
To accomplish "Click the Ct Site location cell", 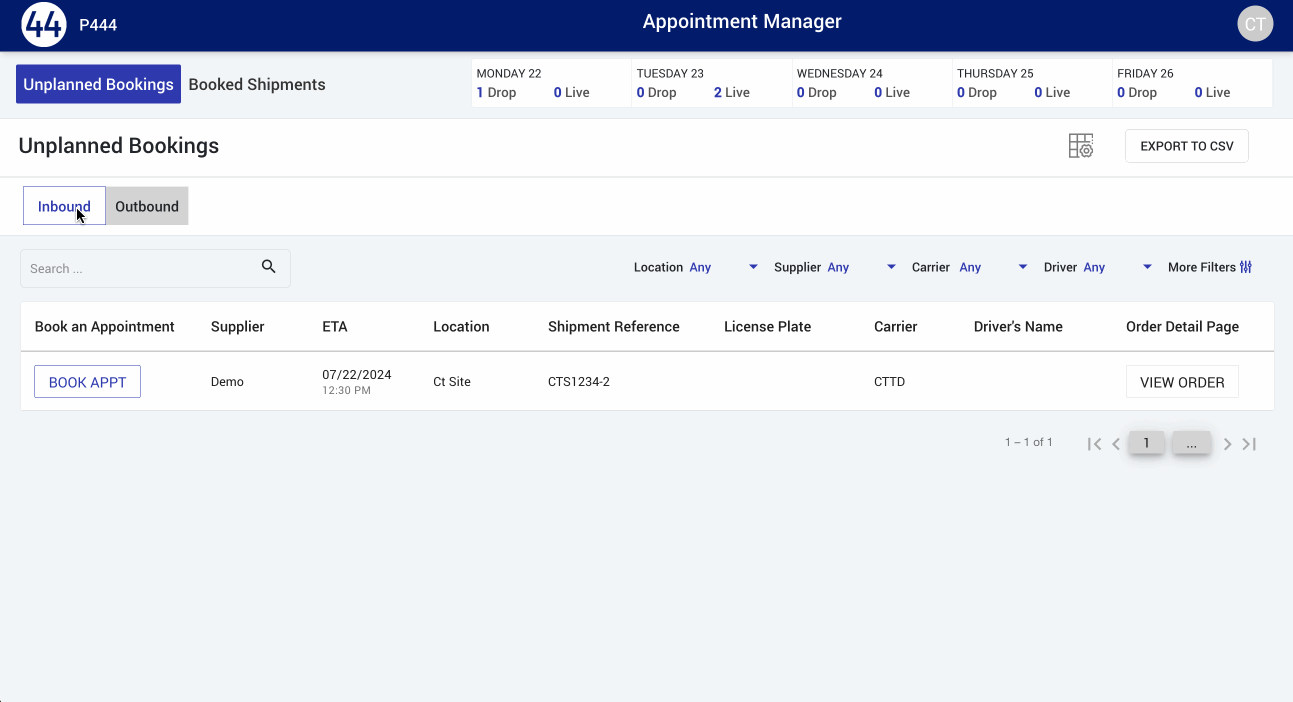I will [452, 382].
